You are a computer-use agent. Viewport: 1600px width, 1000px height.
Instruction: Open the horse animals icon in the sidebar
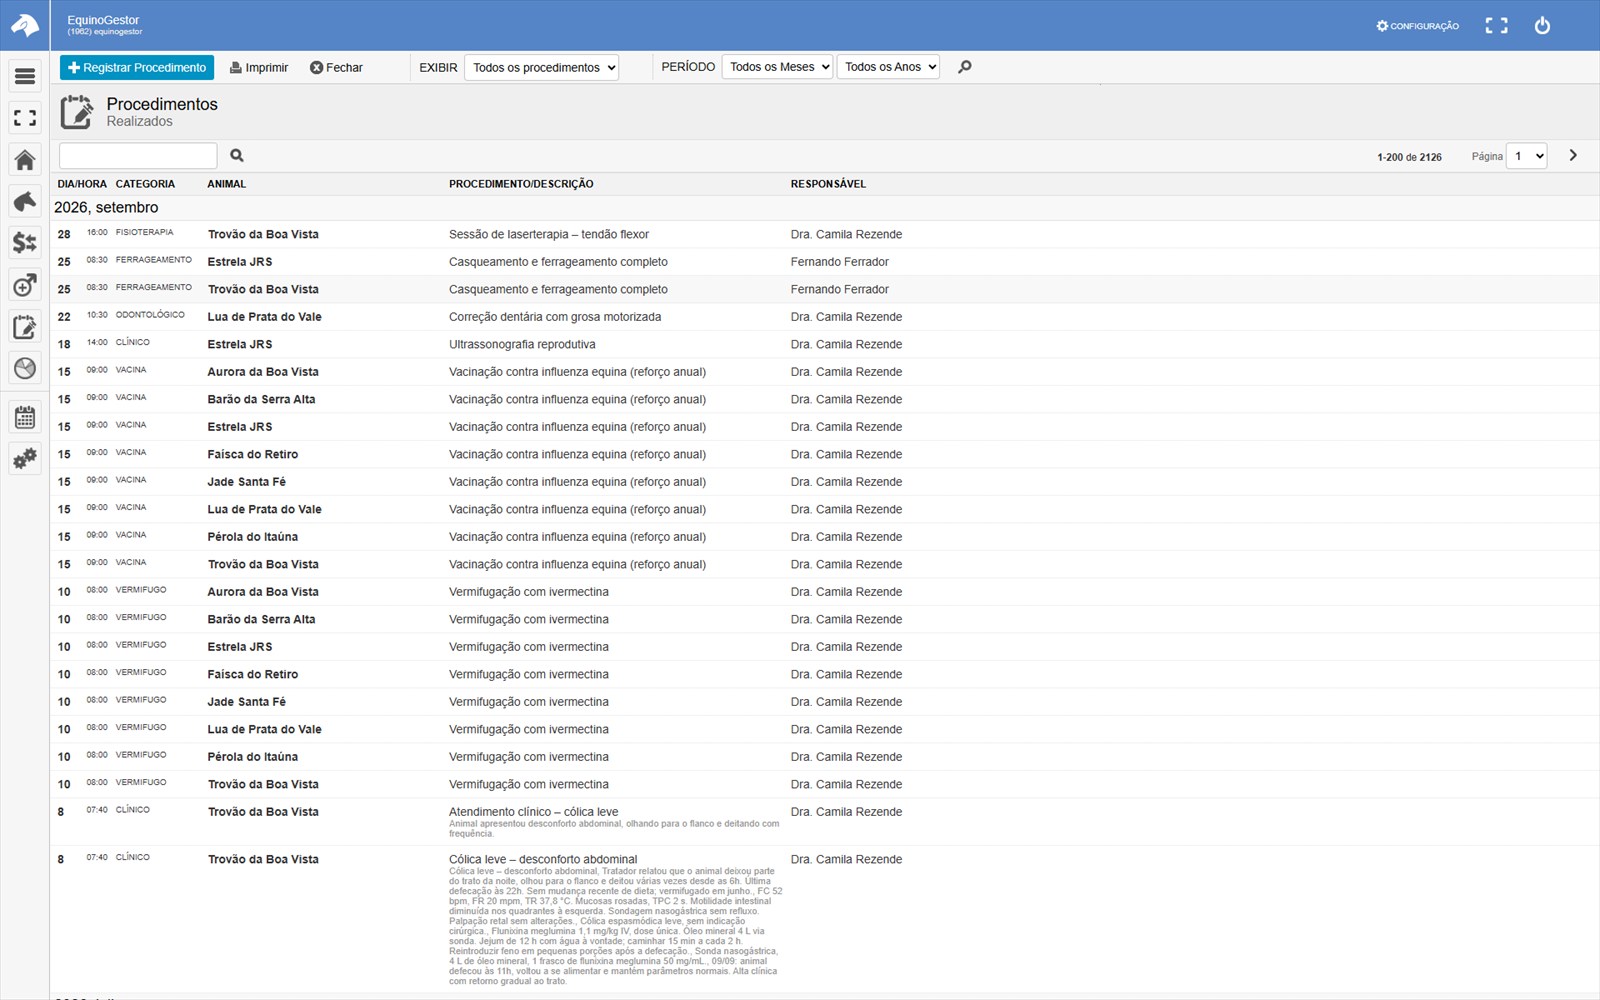pos(25,201)
